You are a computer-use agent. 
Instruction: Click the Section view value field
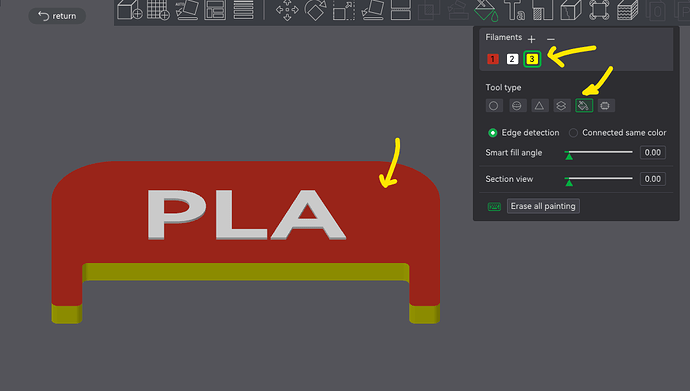(653, 179)
